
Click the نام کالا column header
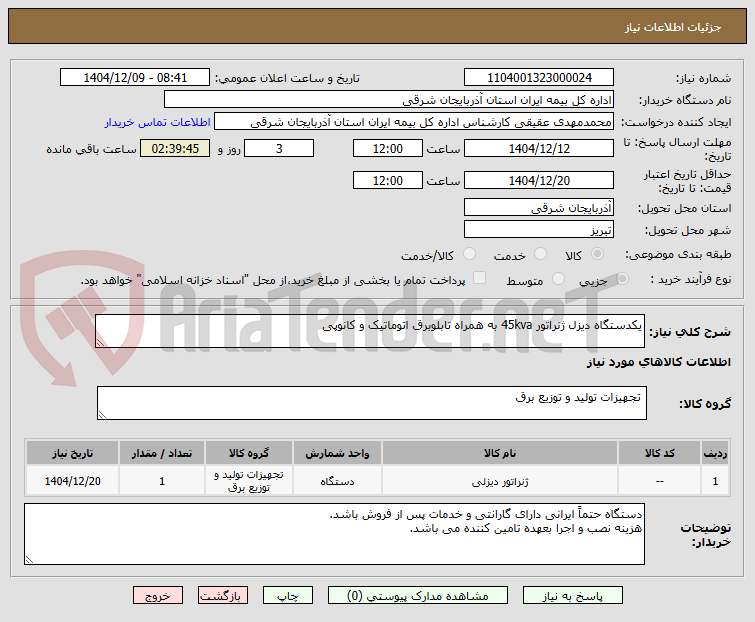click(x=500, y=453)
